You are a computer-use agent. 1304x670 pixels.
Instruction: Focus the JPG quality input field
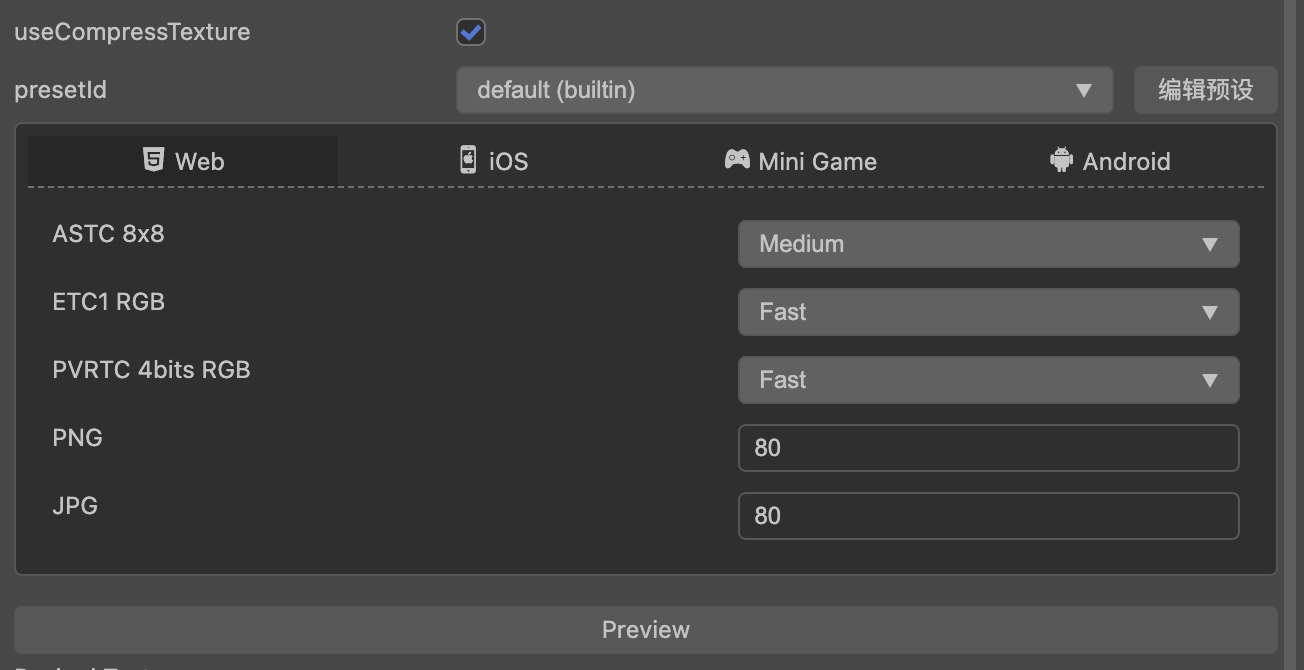pos(987,516)
